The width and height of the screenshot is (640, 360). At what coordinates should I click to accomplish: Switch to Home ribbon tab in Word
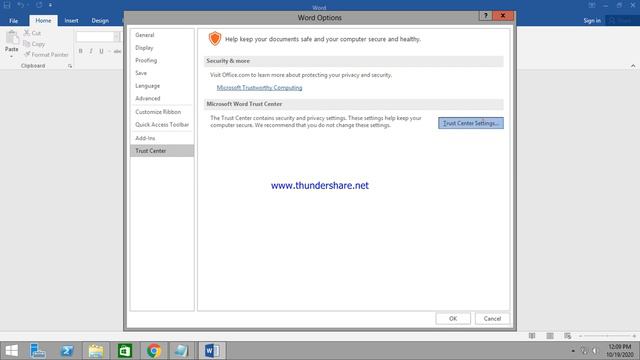(43, 20)
